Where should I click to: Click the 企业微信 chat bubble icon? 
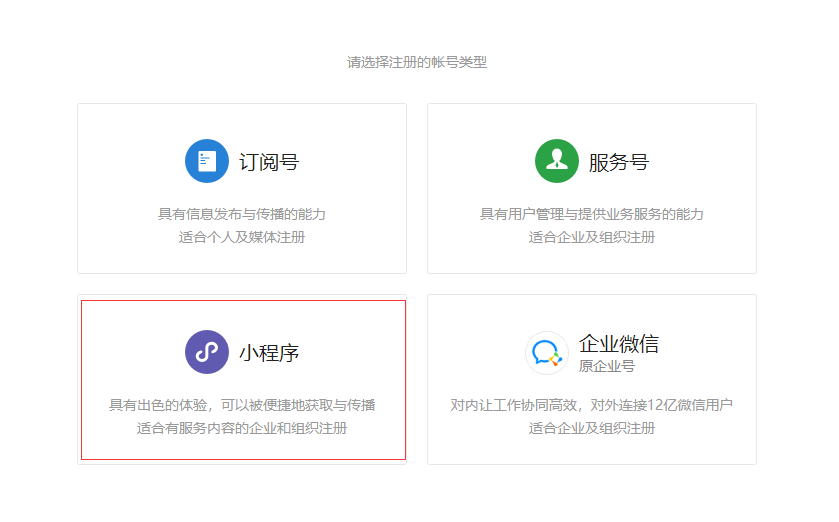click(x=546, y=353)
